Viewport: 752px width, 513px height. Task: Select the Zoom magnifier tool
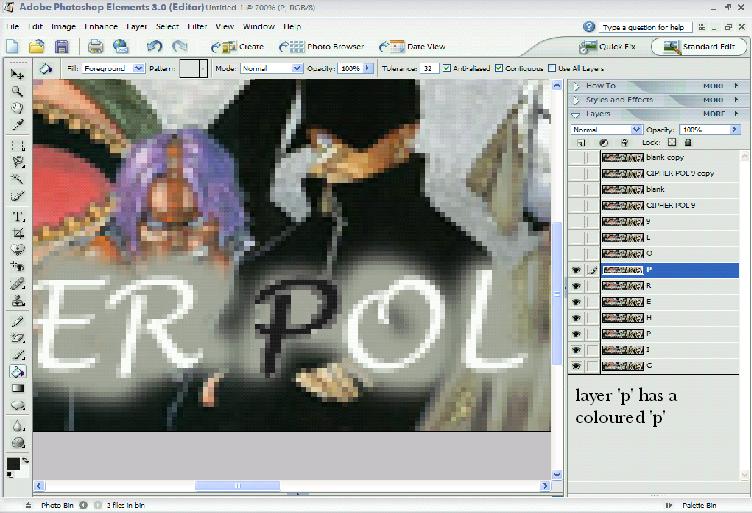pyautogui.click(x=18, y=91)
